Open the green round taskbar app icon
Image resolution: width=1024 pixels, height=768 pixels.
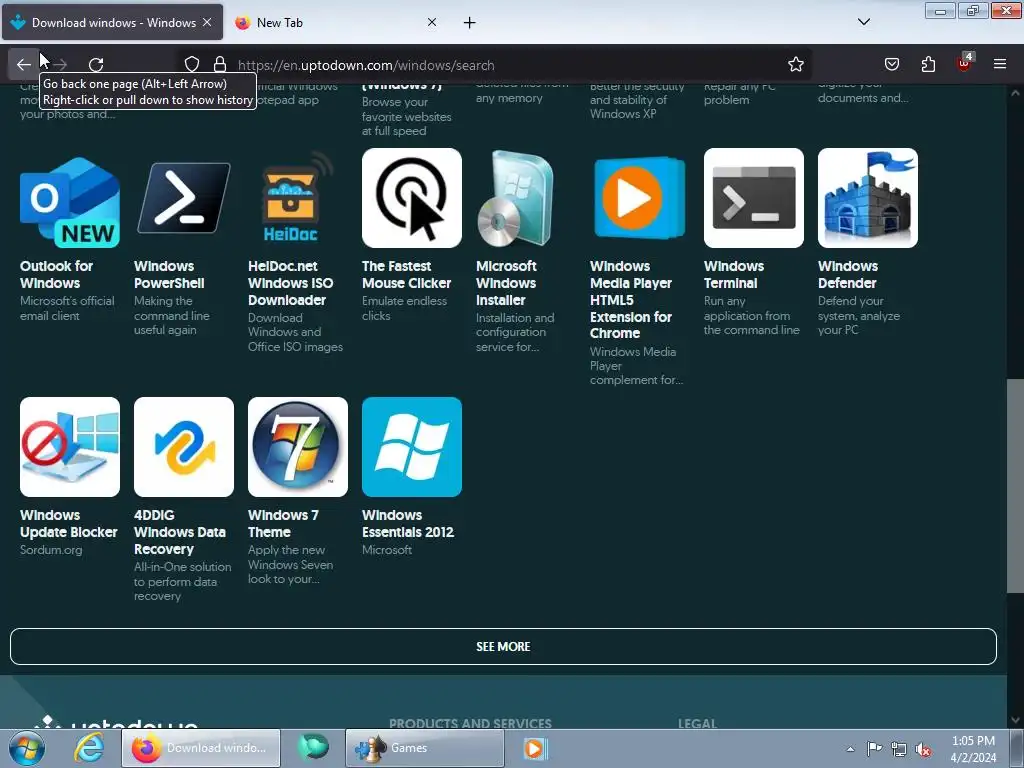pyautogui.click(x=313, y=748)
